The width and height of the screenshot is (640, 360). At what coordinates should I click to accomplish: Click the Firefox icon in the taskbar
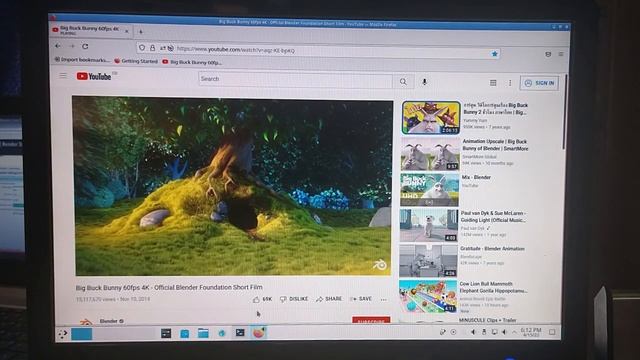point(258,333)
